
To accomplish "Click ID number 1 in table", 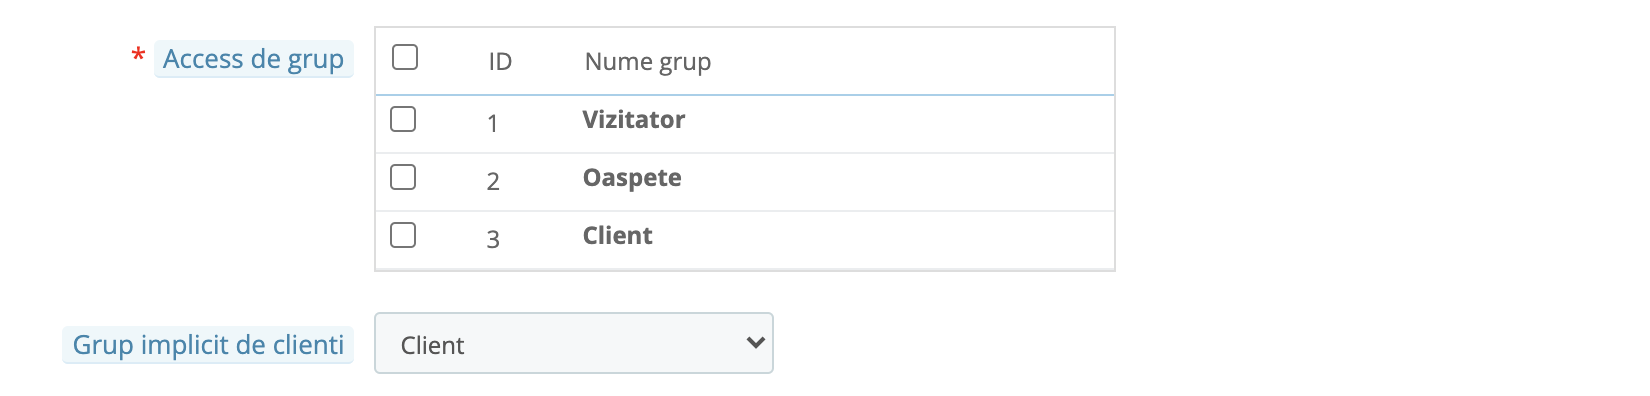I will tap(492, 123).
